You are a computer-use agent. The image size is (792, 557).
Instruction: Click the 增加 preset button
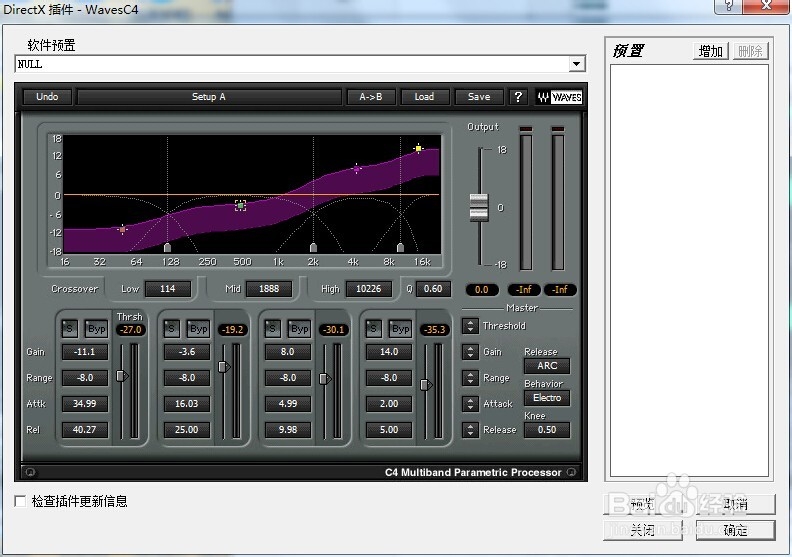tap(710, 51)
